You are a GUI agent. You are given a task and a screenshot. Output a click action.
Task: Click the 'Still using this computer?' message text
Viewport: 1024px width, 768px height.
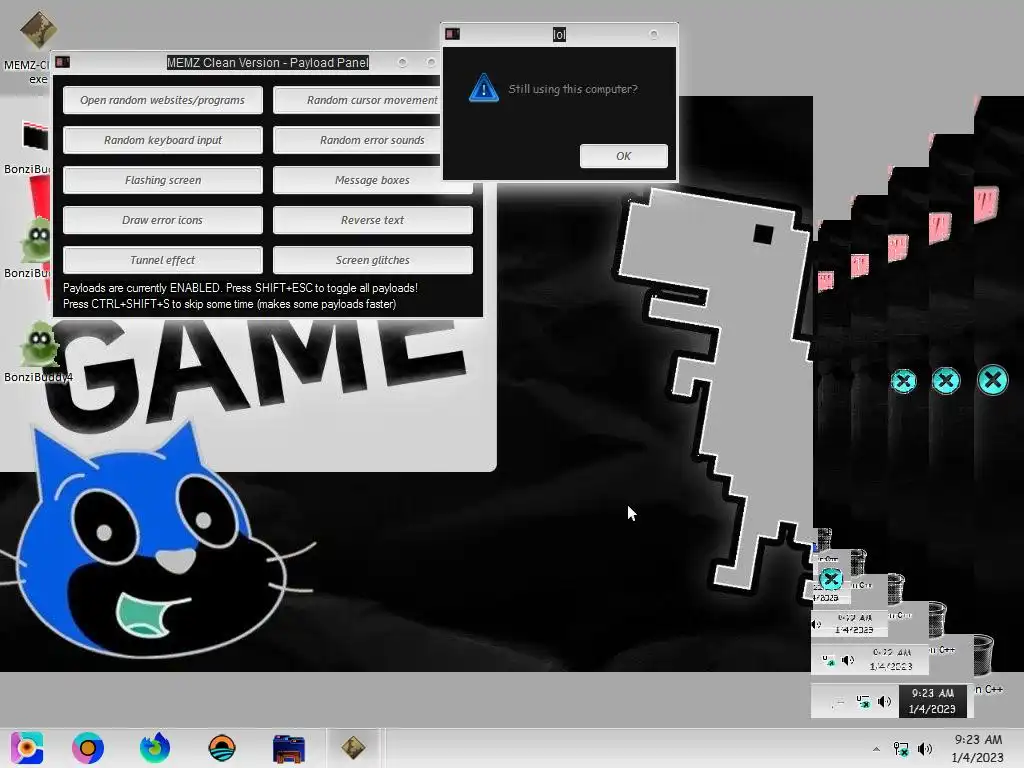573,89
